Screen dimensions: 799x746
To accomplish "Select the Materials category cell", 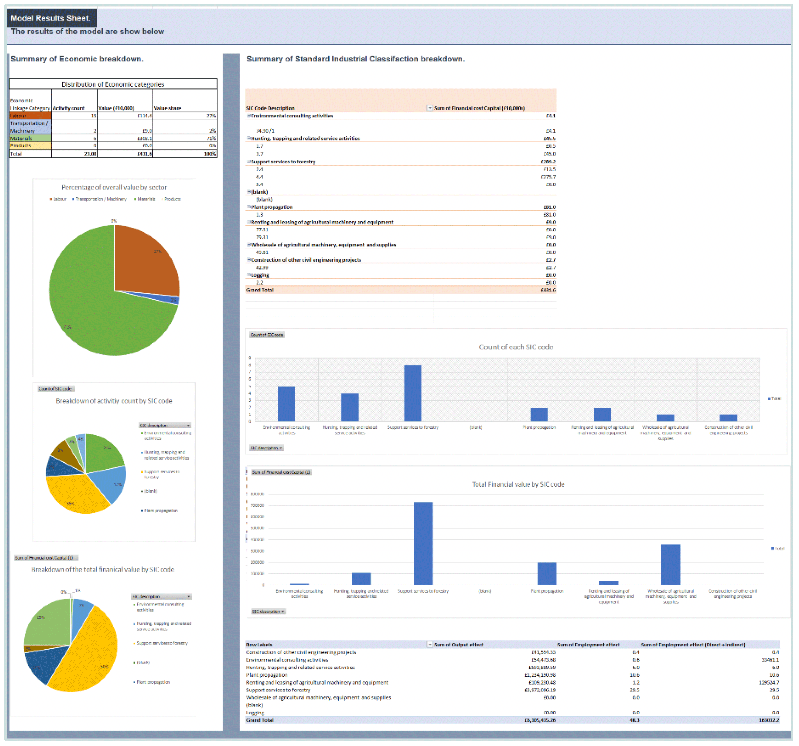I will click(30, 138).
